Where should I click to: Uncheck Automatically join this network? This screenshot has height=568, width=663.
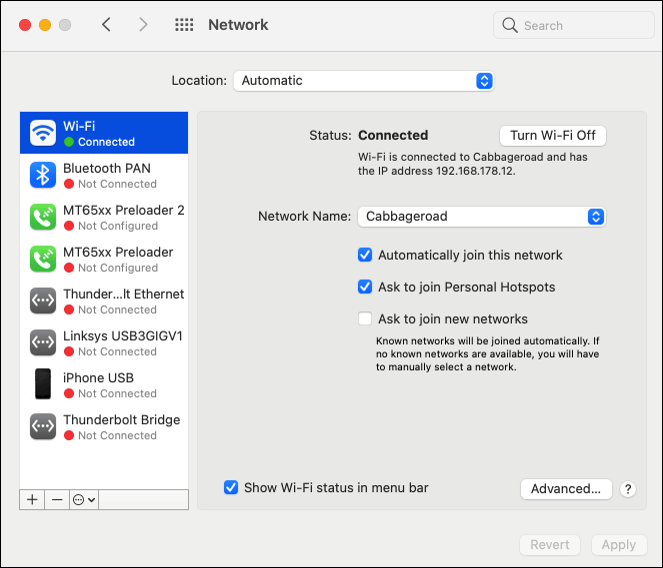(x=365, y=255)
